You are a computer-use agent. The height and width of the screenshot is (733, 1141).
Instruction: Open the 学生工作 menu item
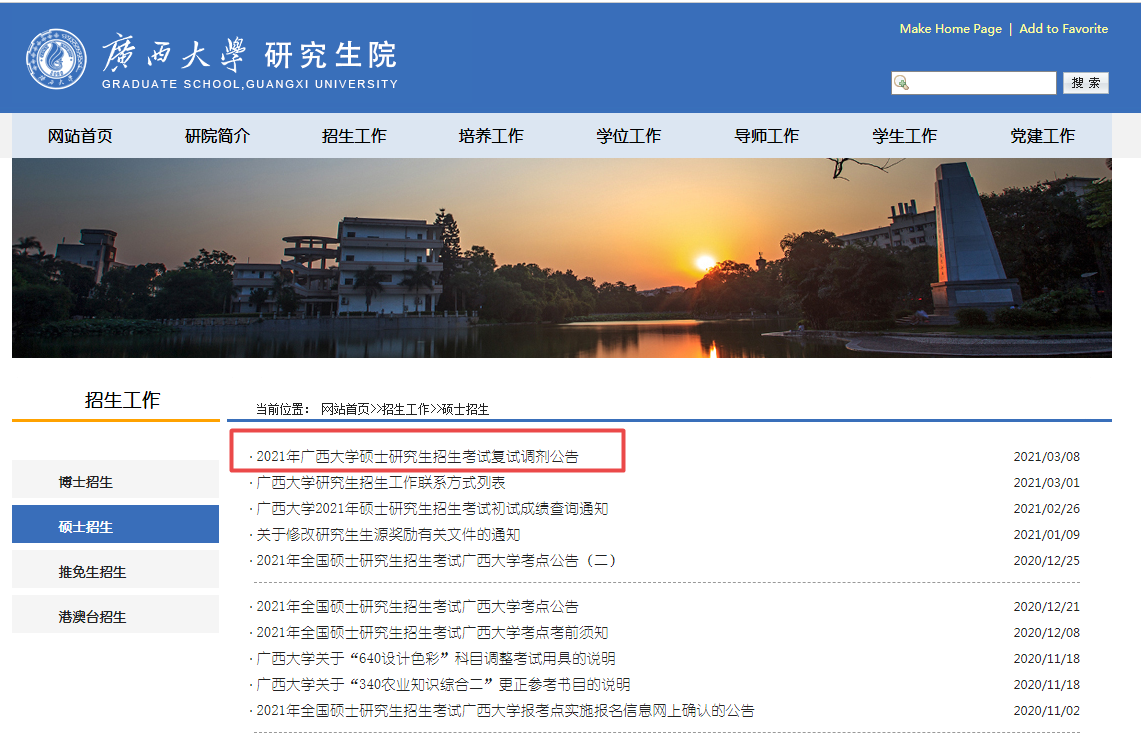[905, 136]
